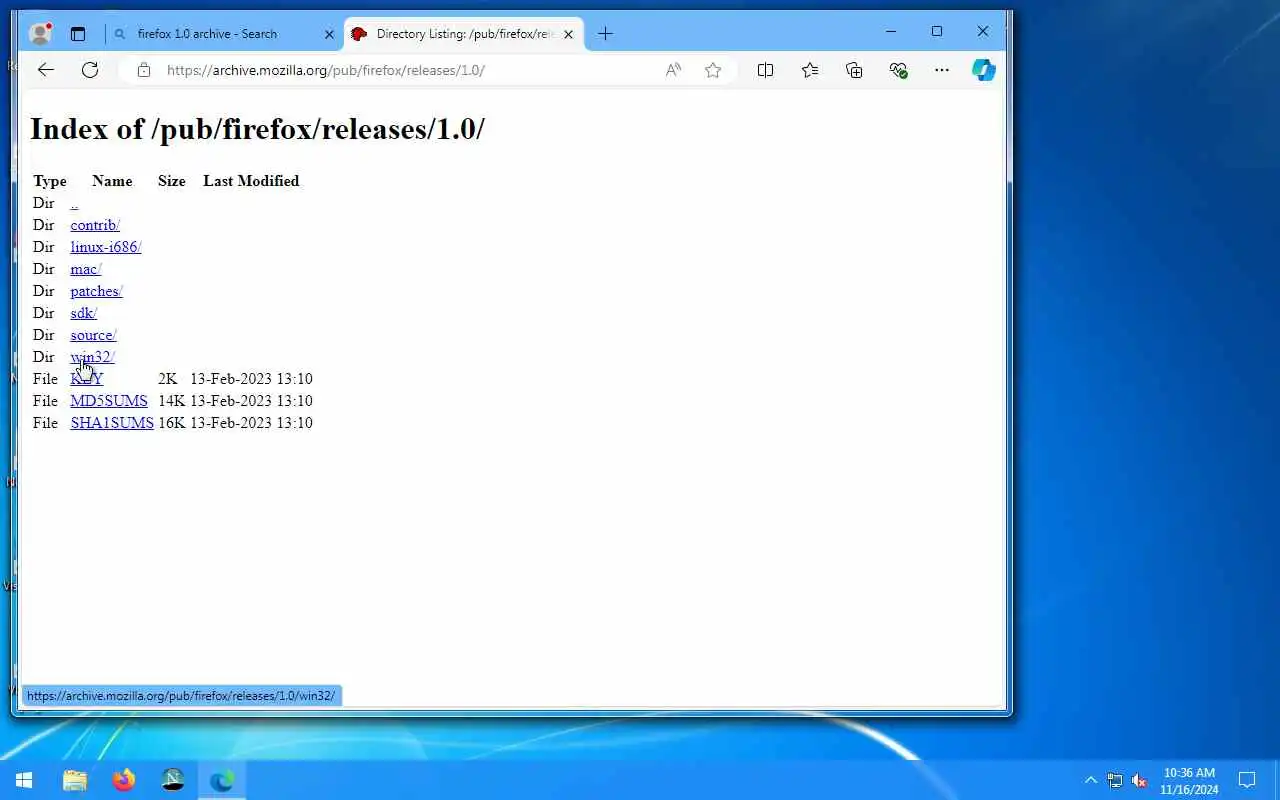
Task: Open the notification center
Action: 1247,780
